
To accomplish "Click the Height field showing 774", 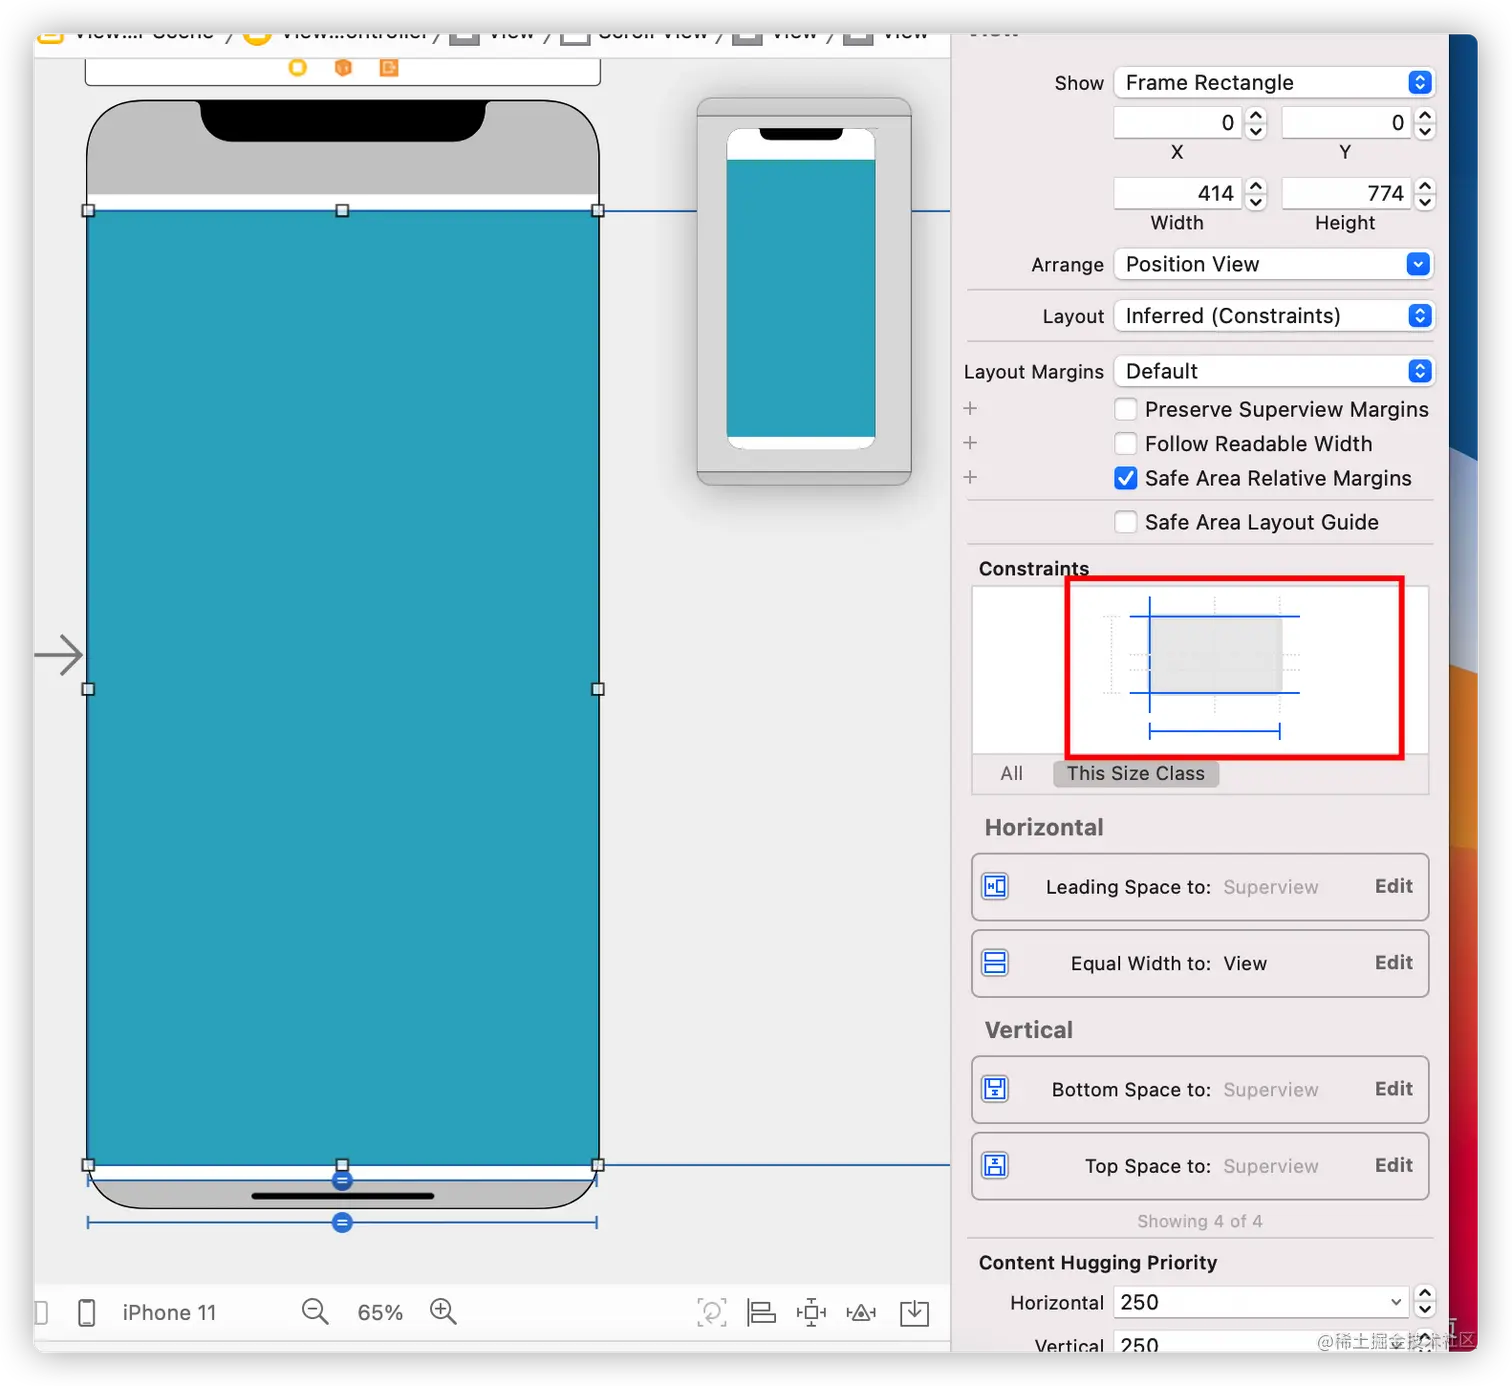I will coord(1347,193).
